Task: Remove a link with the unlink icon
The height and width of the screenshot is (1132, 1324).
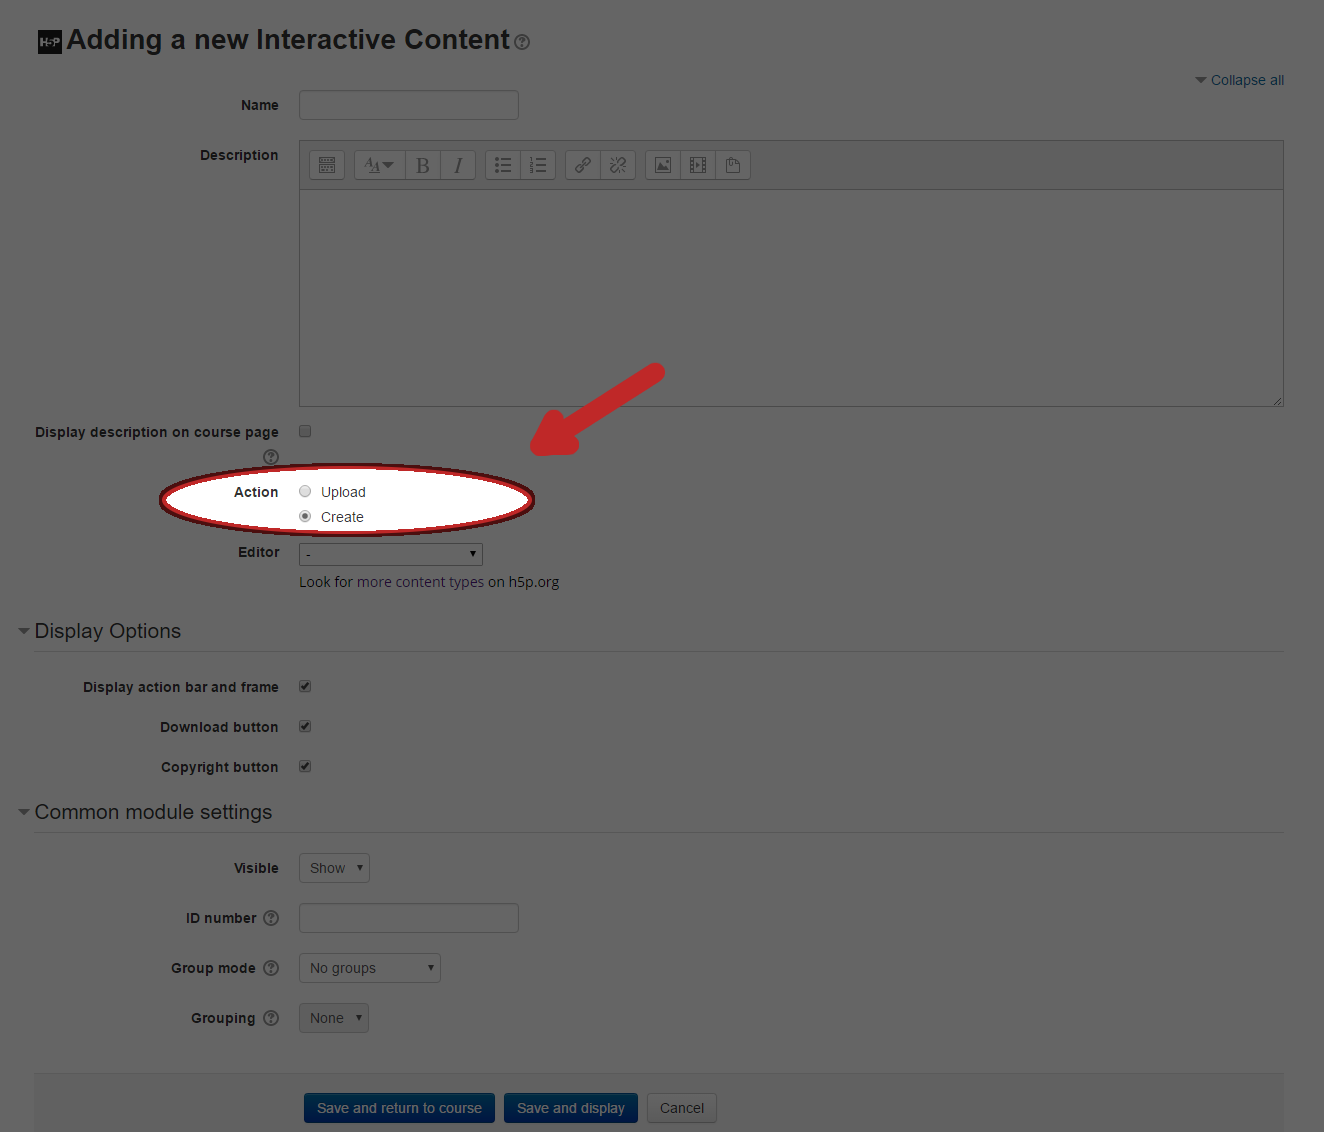Action: pos(617,164)
